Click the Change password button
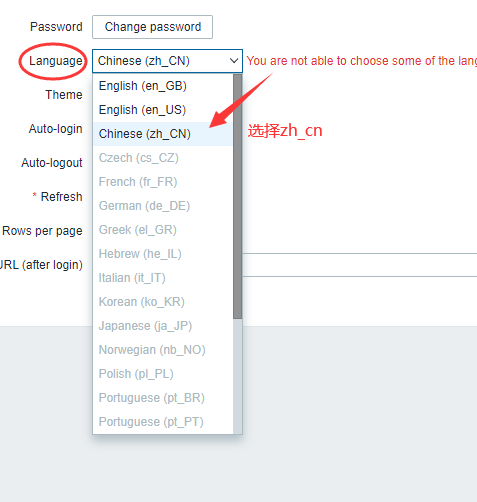This screenshot has width=477, height=502. click(x=152, y=27)
